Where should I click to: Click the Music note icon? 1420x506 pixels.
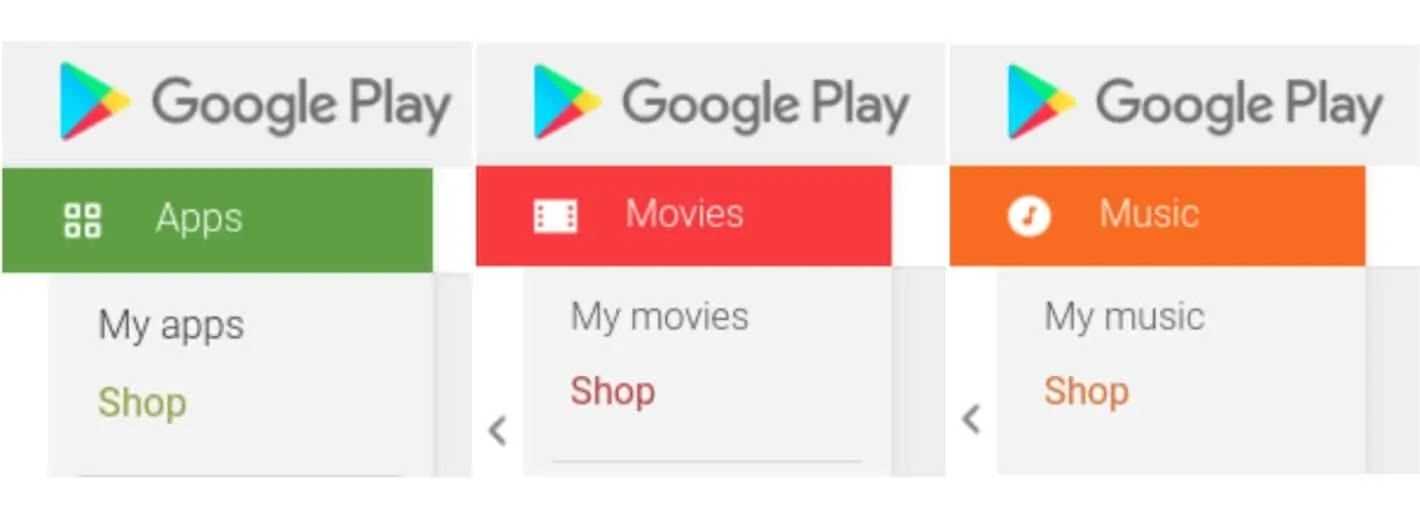coord(1029,215)
